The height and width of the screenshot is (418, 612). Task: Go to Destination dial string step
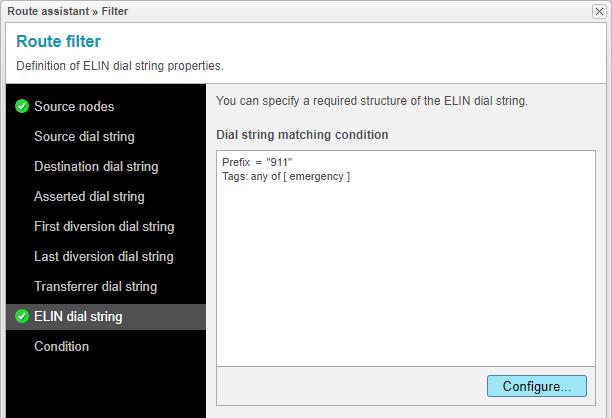pos(96,166)
